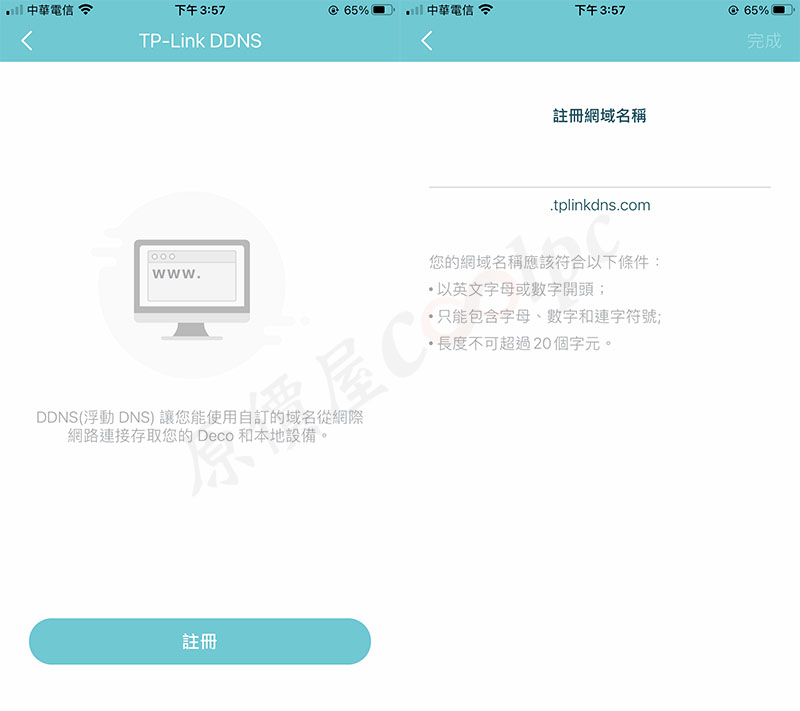This screenshot has height=711, width=800.
Task: Tap the .tplinkdns.com suffix text
Action: (600, 205)
